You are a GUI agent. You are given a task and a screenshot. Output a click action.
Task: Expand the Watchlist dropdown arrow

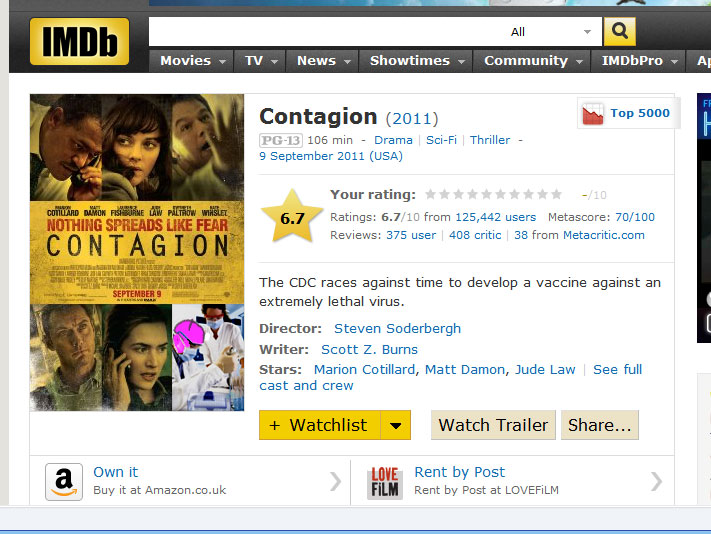coord(395,425)
